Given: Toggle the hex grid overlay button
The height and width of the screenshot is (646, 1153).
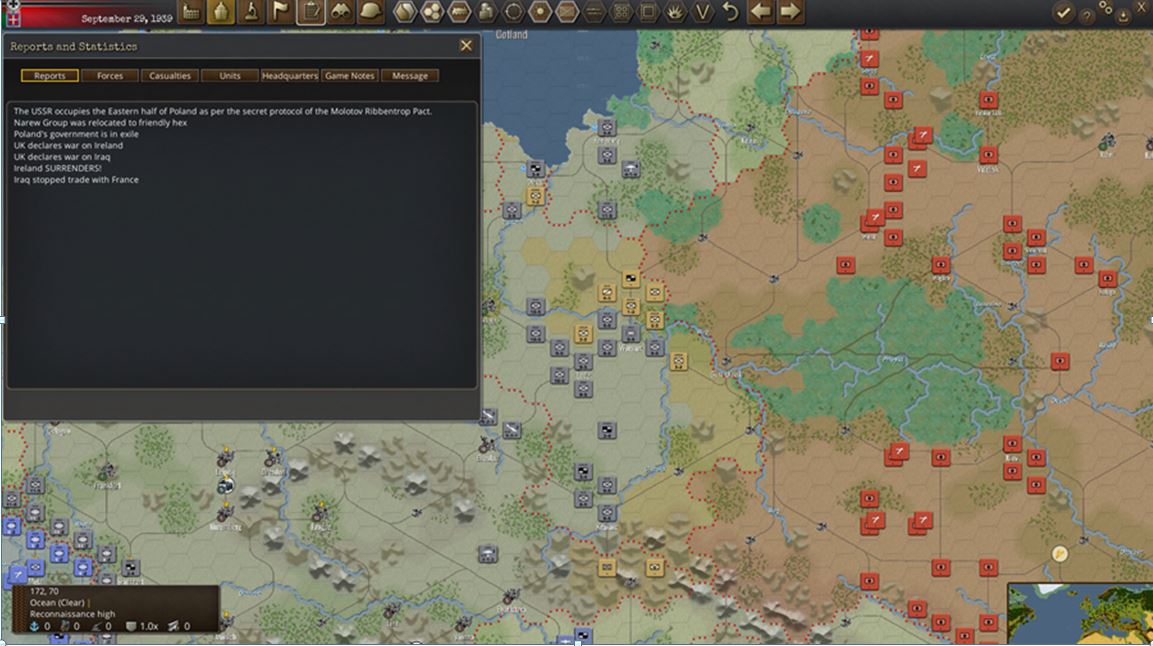Looking at the screenshot, I should [x=405, y=12].
